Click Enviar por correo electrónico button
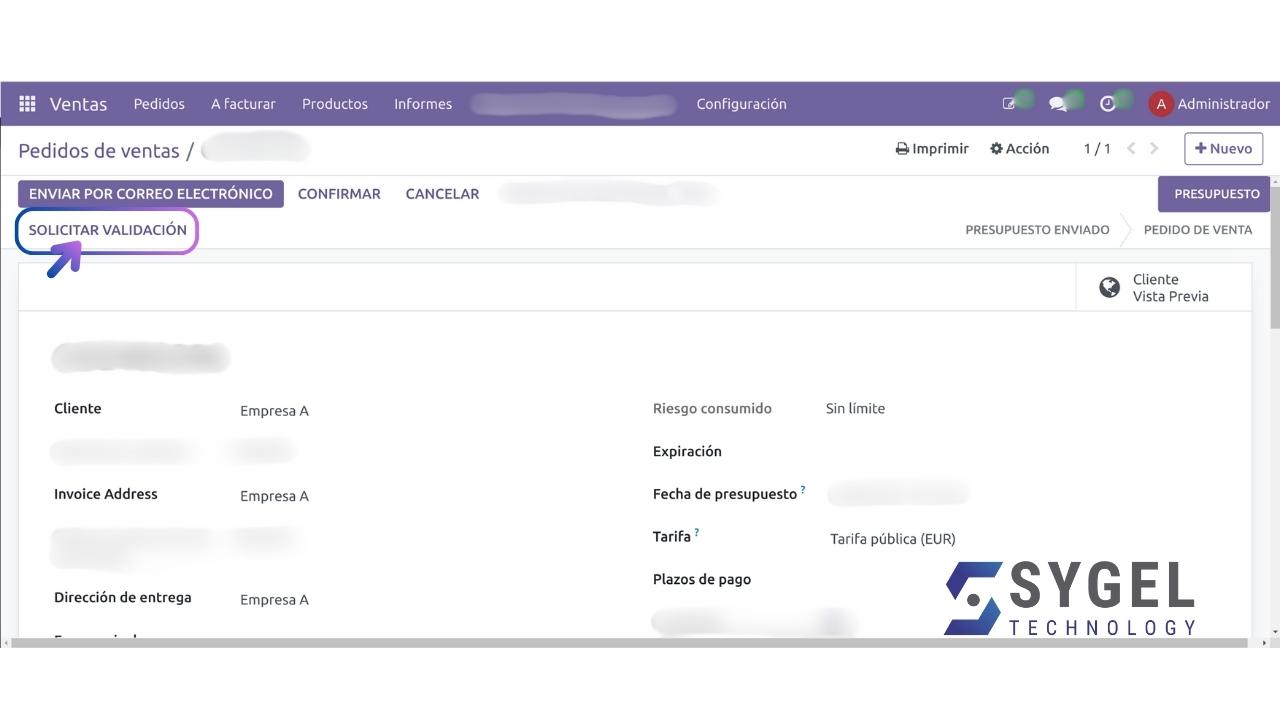This screenshot has height=720, width=1280. tap(151, 194)
